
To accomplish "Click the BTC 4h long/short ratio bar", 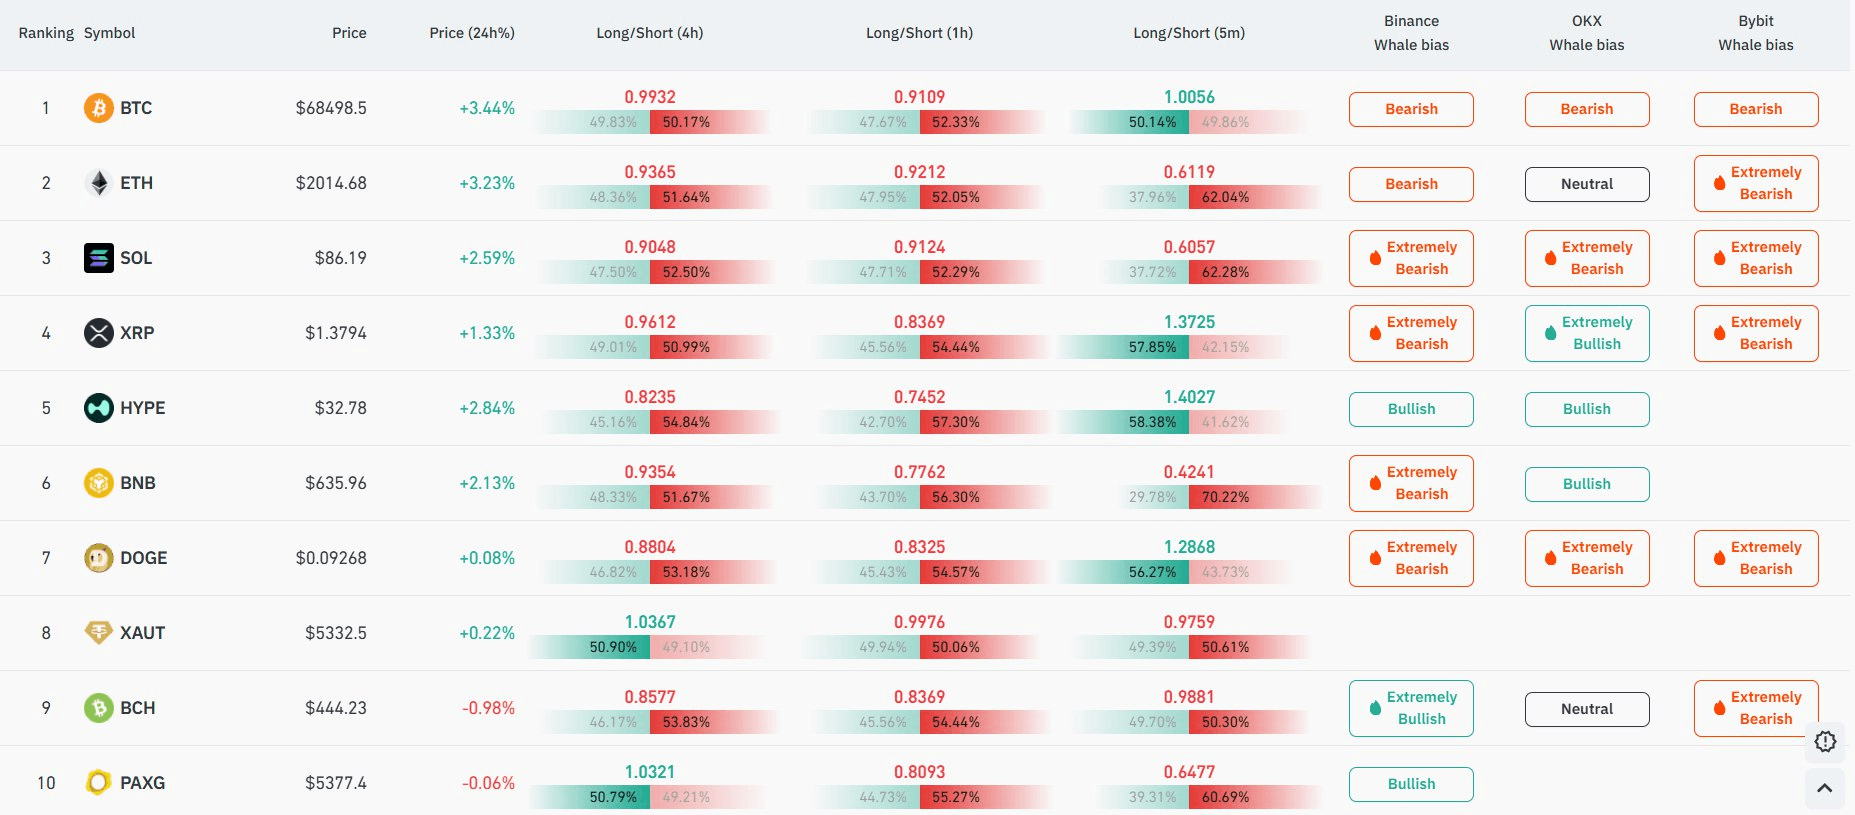I will pos(650,122).
